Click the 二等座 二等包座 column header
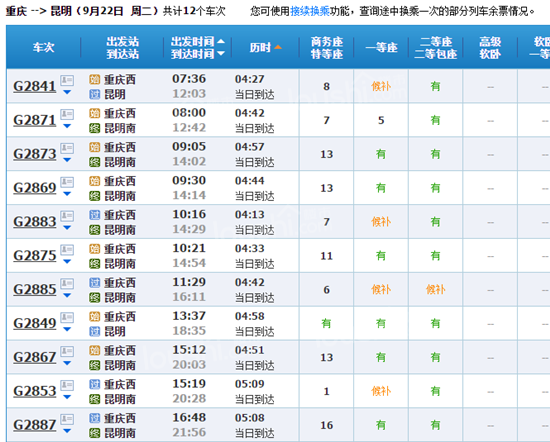This screenshot has width=550, height=442. (x=436, y=48)
